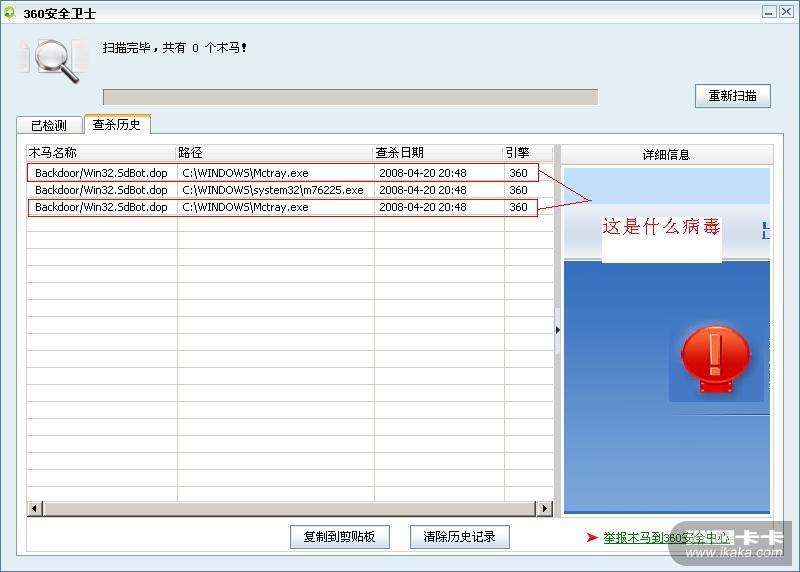
Task: Select the 查杀历史 tab
Action: 116,124
